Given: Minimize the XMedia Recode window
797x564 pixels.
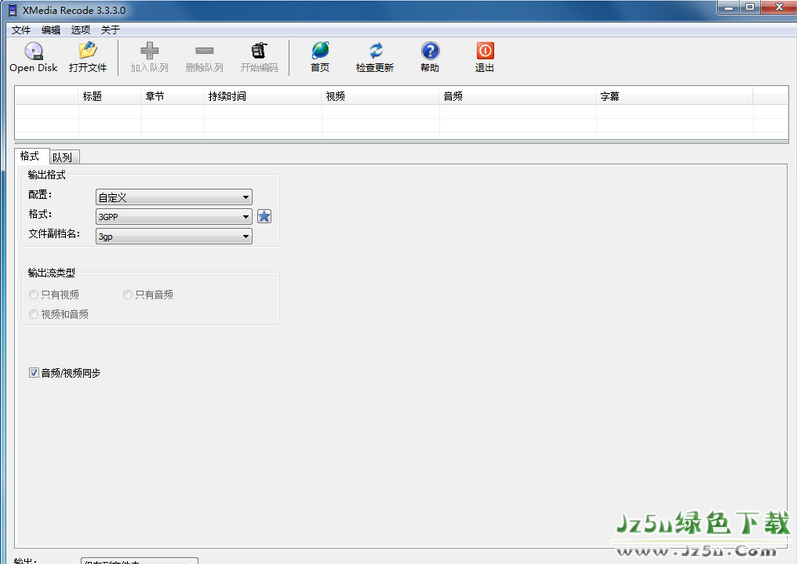Looking at the screenshot, I should pyautogui.click(x=728, y=7).
